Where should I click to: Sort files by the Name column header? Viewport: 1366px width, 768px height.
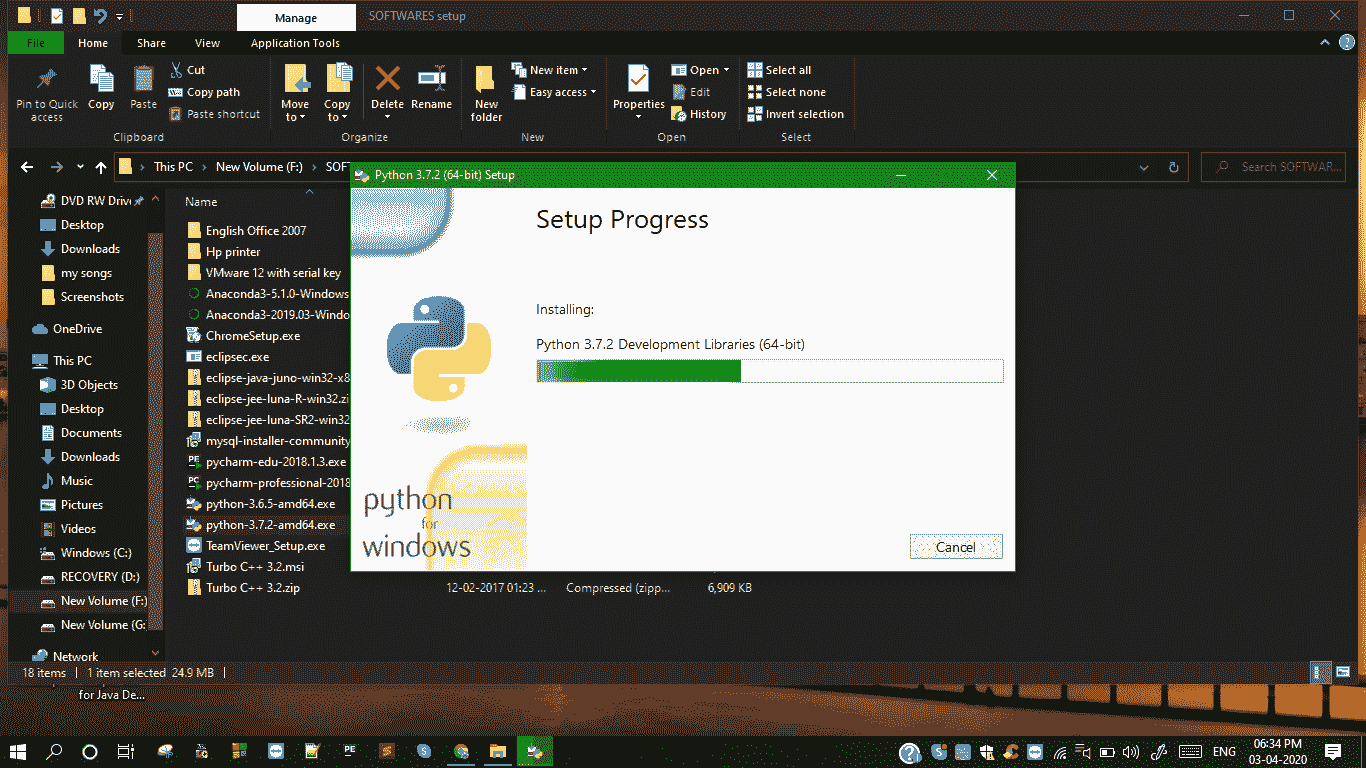(201, 201)
